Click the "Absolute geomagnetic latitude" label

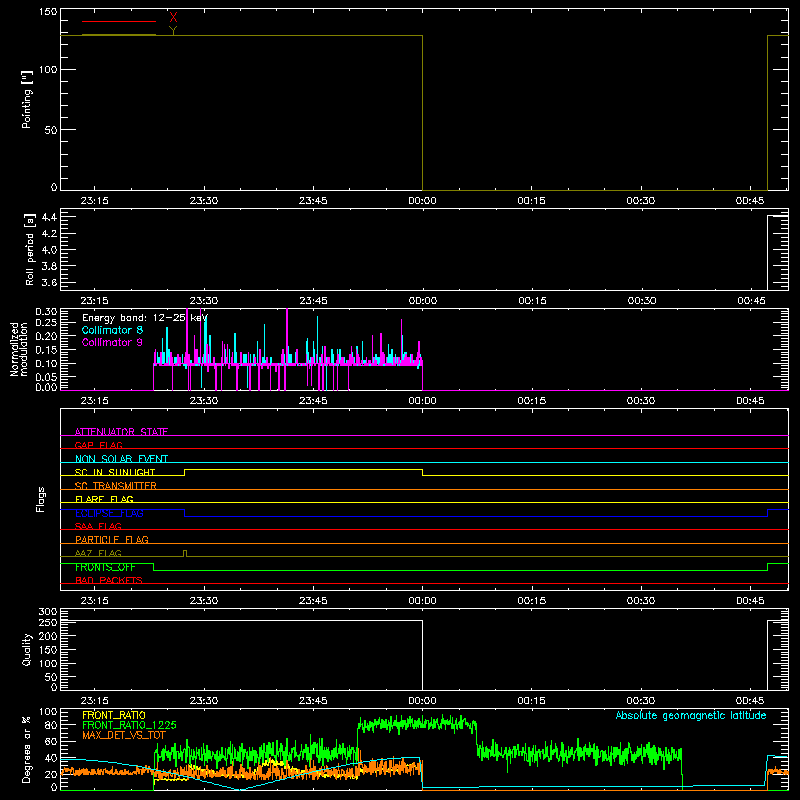(x=691, y=715)
